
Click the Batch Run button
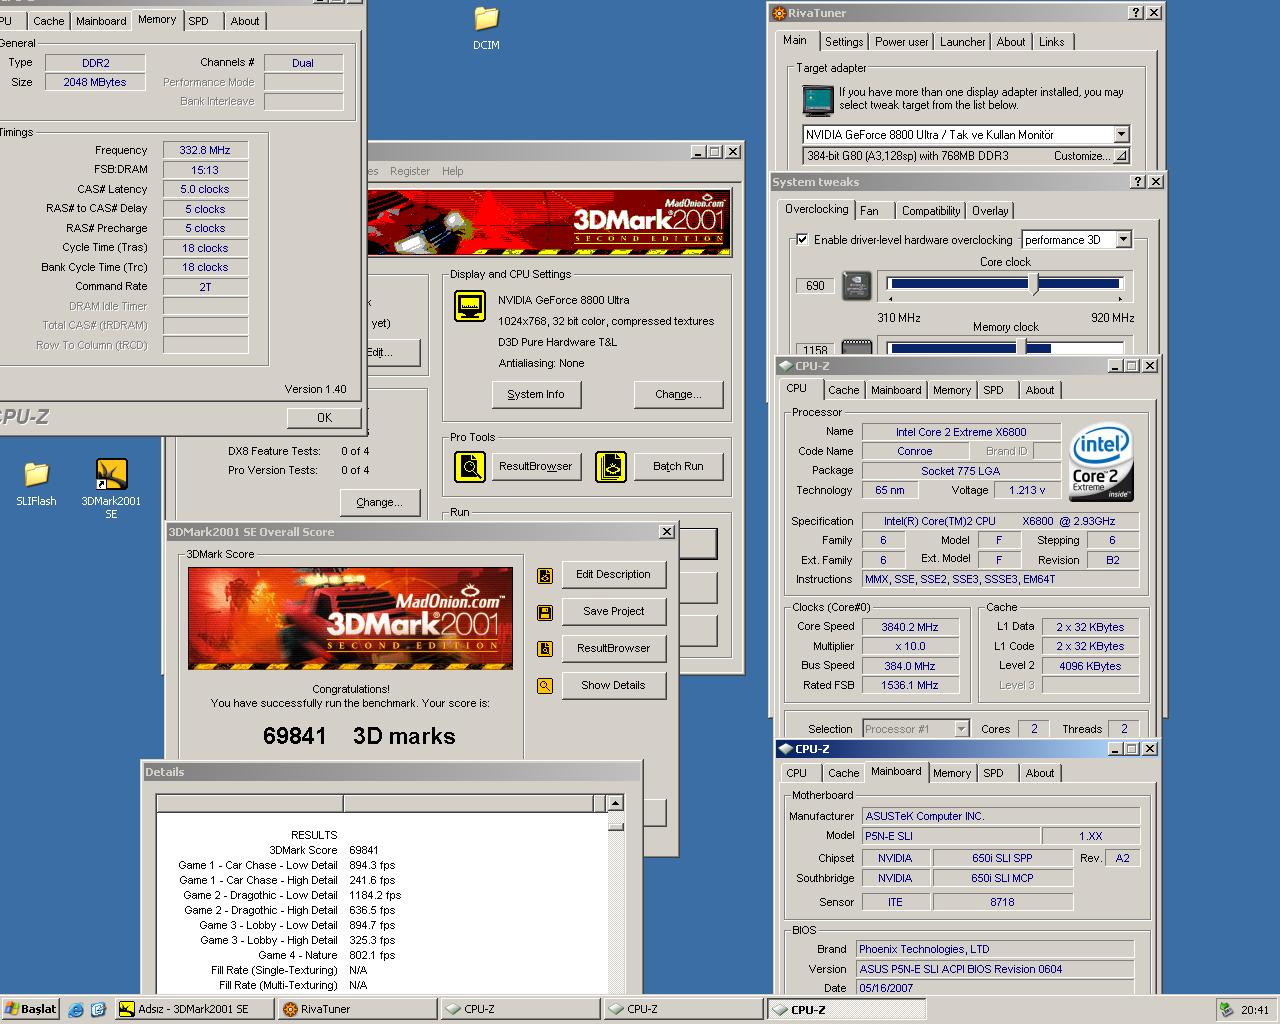(x=678, y=466)
